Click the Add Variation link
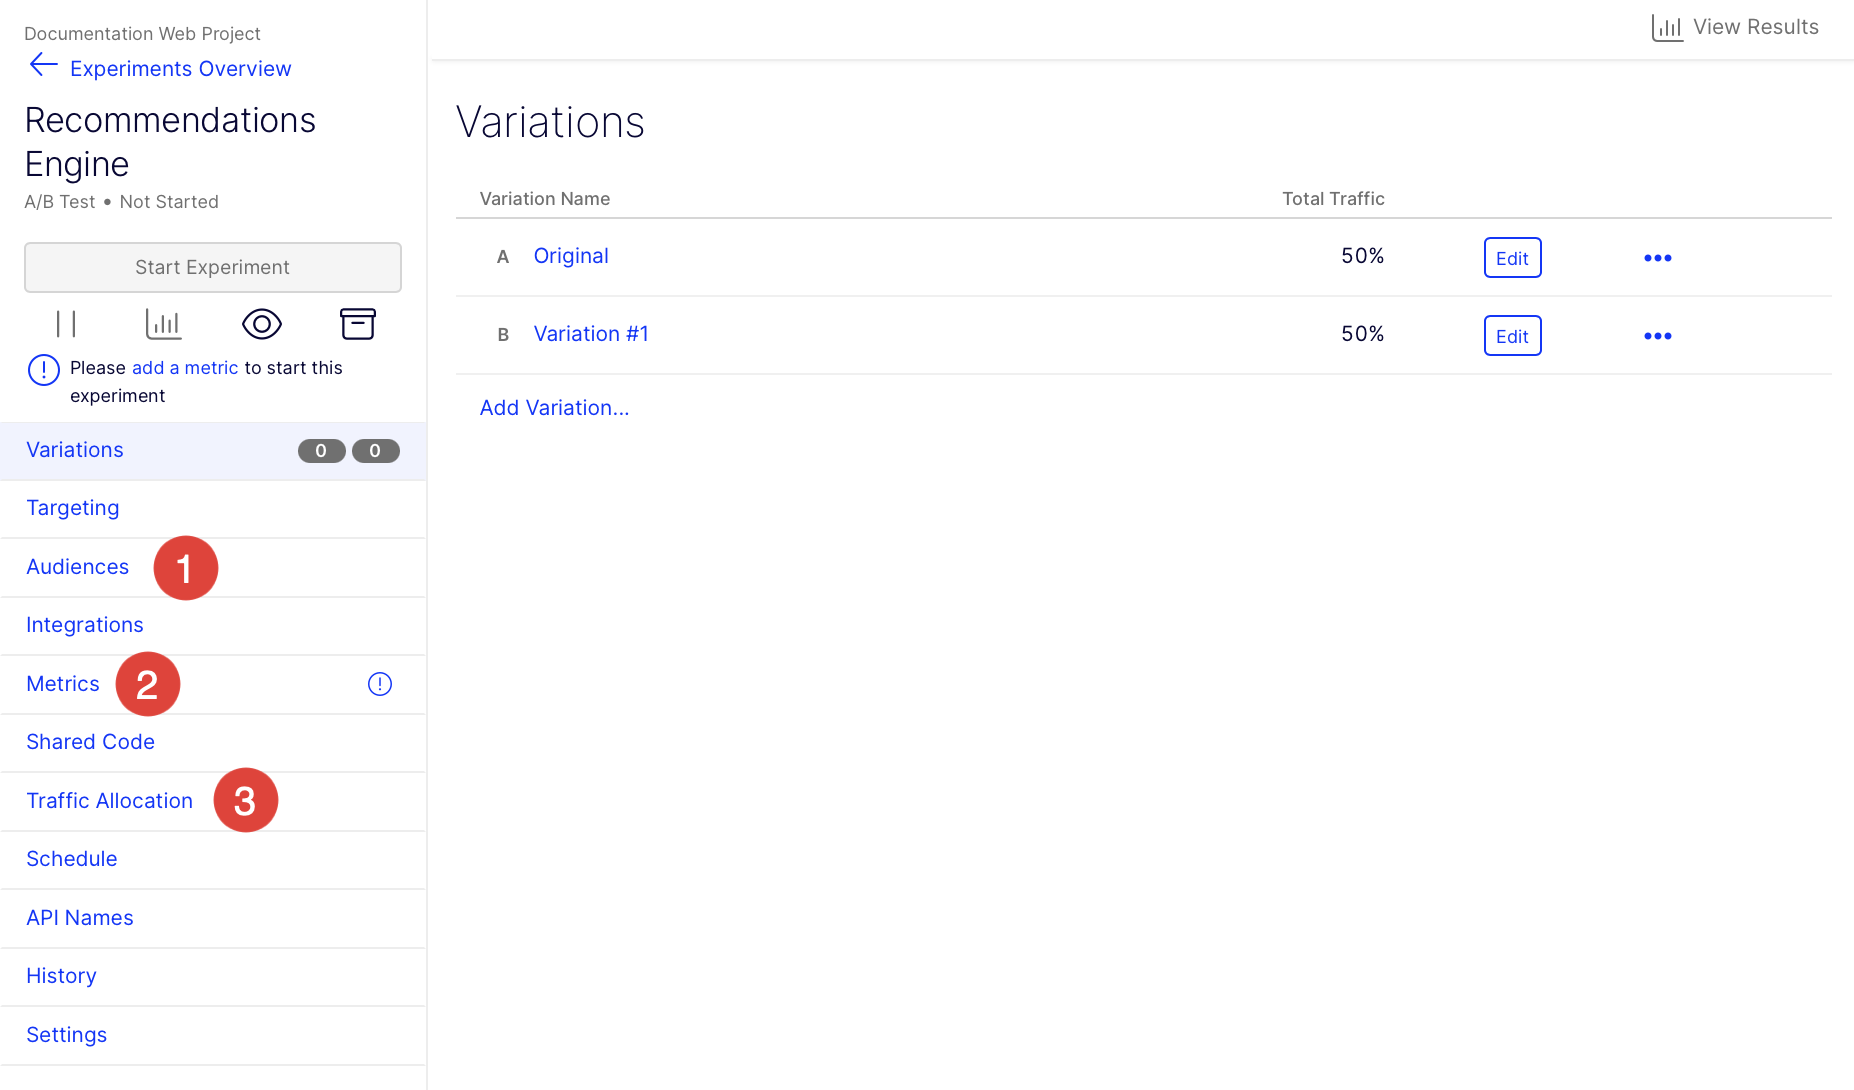Screen dimensions: 1854x1090 pyautogui.click(x=554, y=408)
